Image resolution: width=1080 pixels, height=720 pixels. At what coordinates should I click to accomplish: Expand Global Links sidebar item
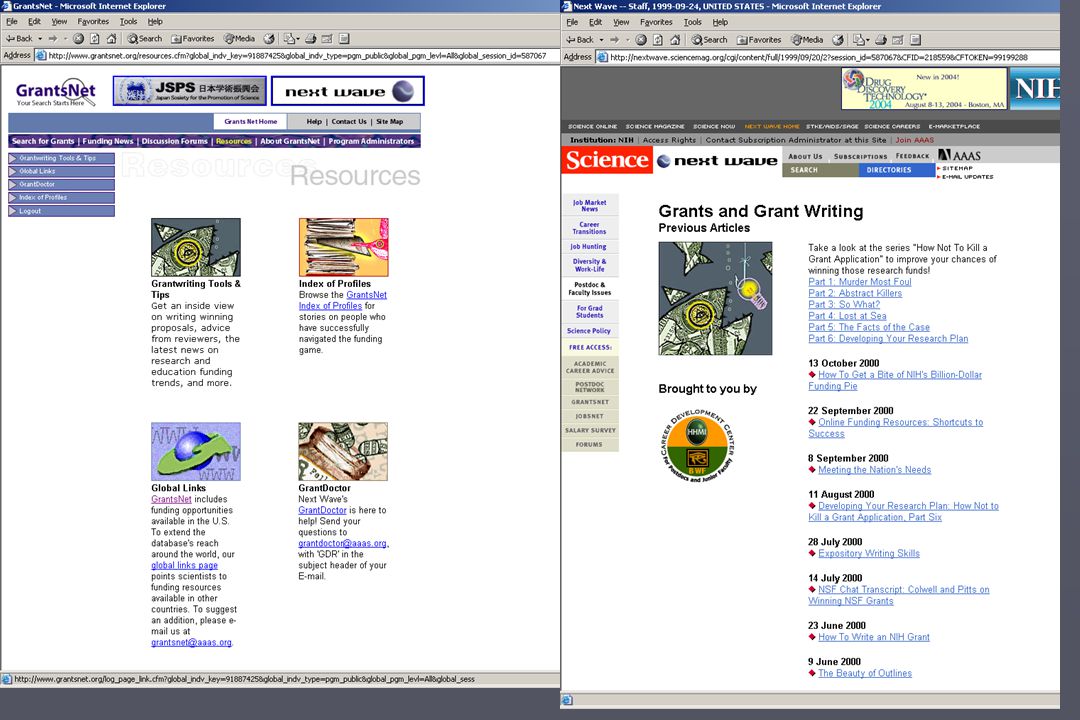pos(61,171)
